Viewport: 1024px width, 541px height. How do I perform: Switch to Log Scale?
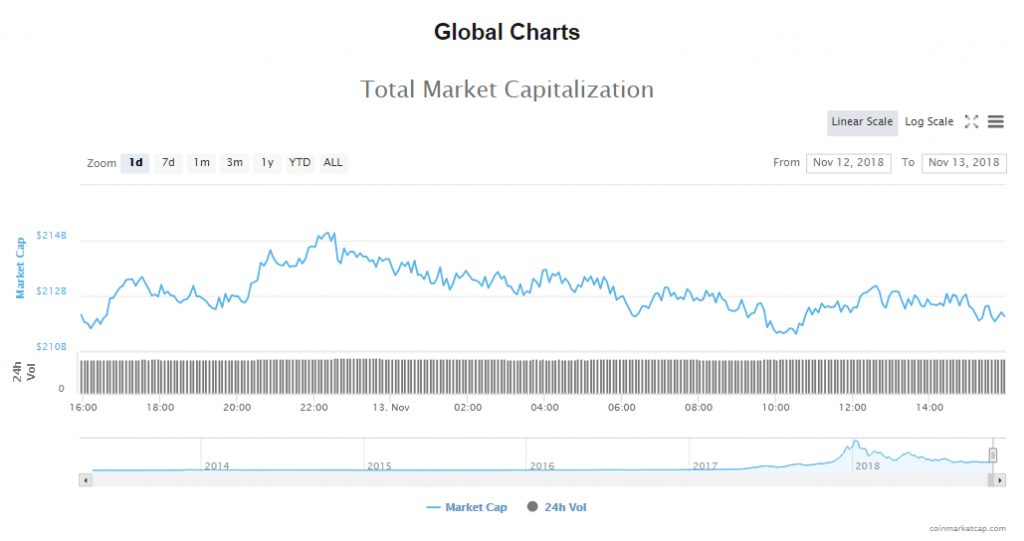(x=929, y=122)
